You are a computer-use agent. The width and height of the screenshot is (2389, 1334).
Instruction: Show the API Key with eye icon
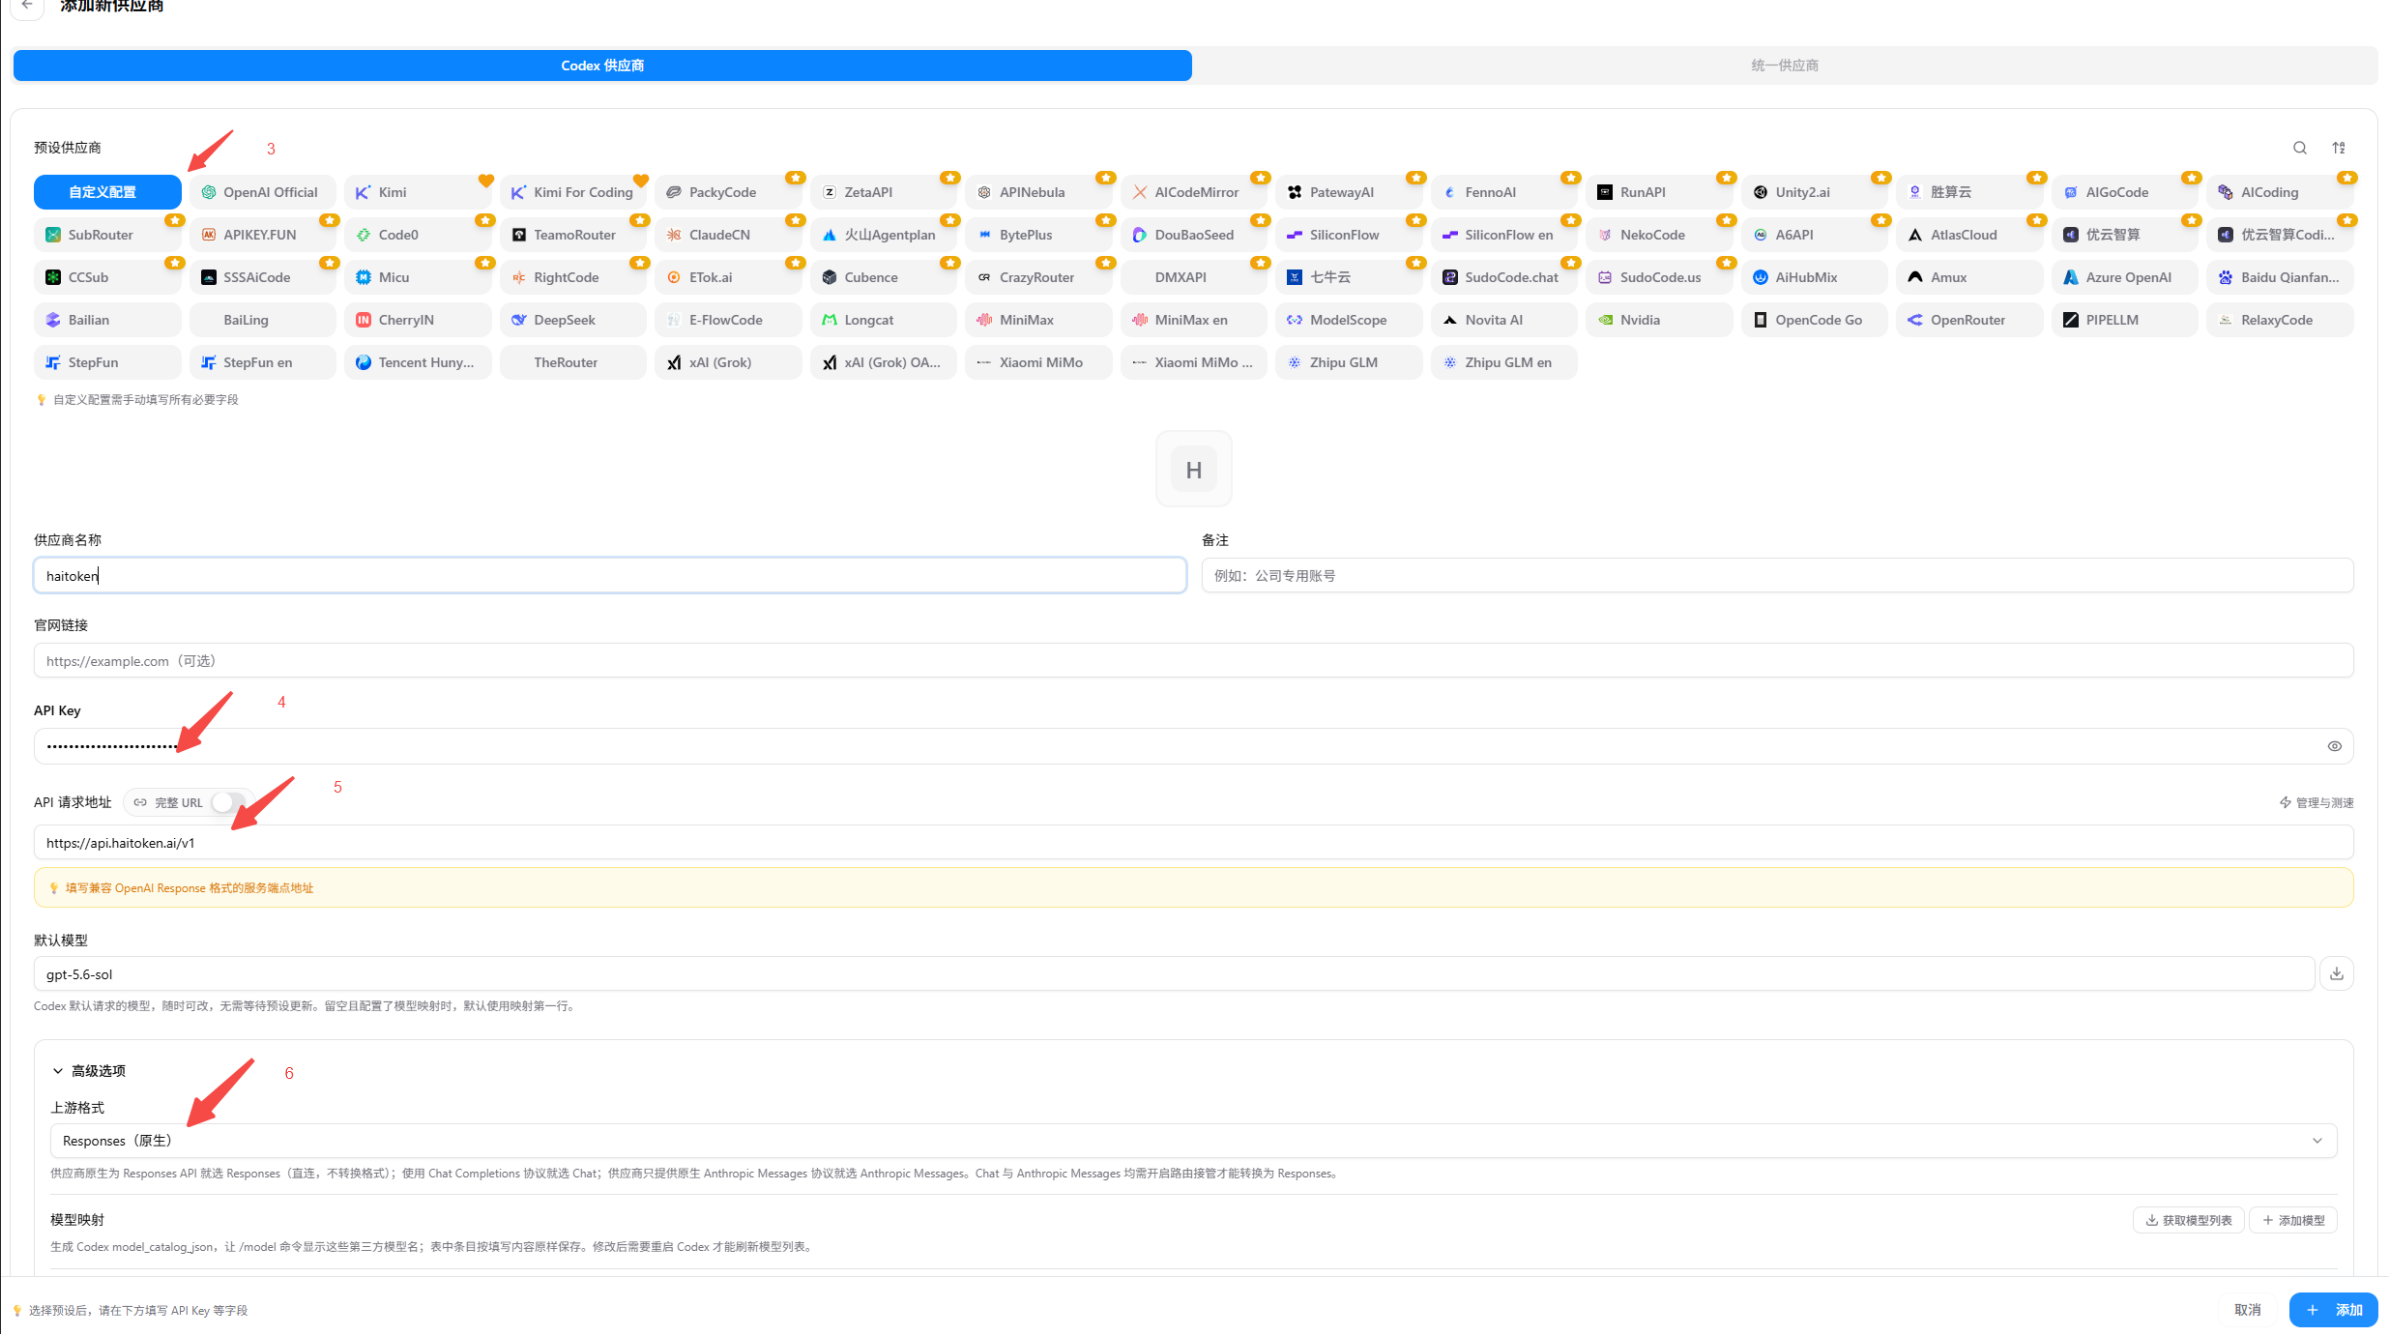pyautogui.click(x=2334, y=746)
